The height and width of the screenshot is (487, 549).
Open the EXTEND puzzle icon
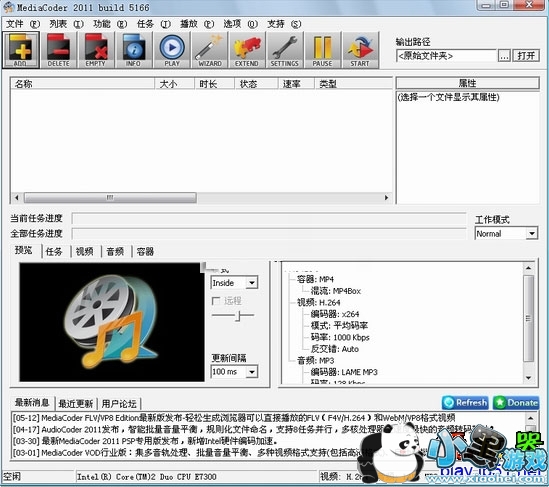tap(247, 50)
